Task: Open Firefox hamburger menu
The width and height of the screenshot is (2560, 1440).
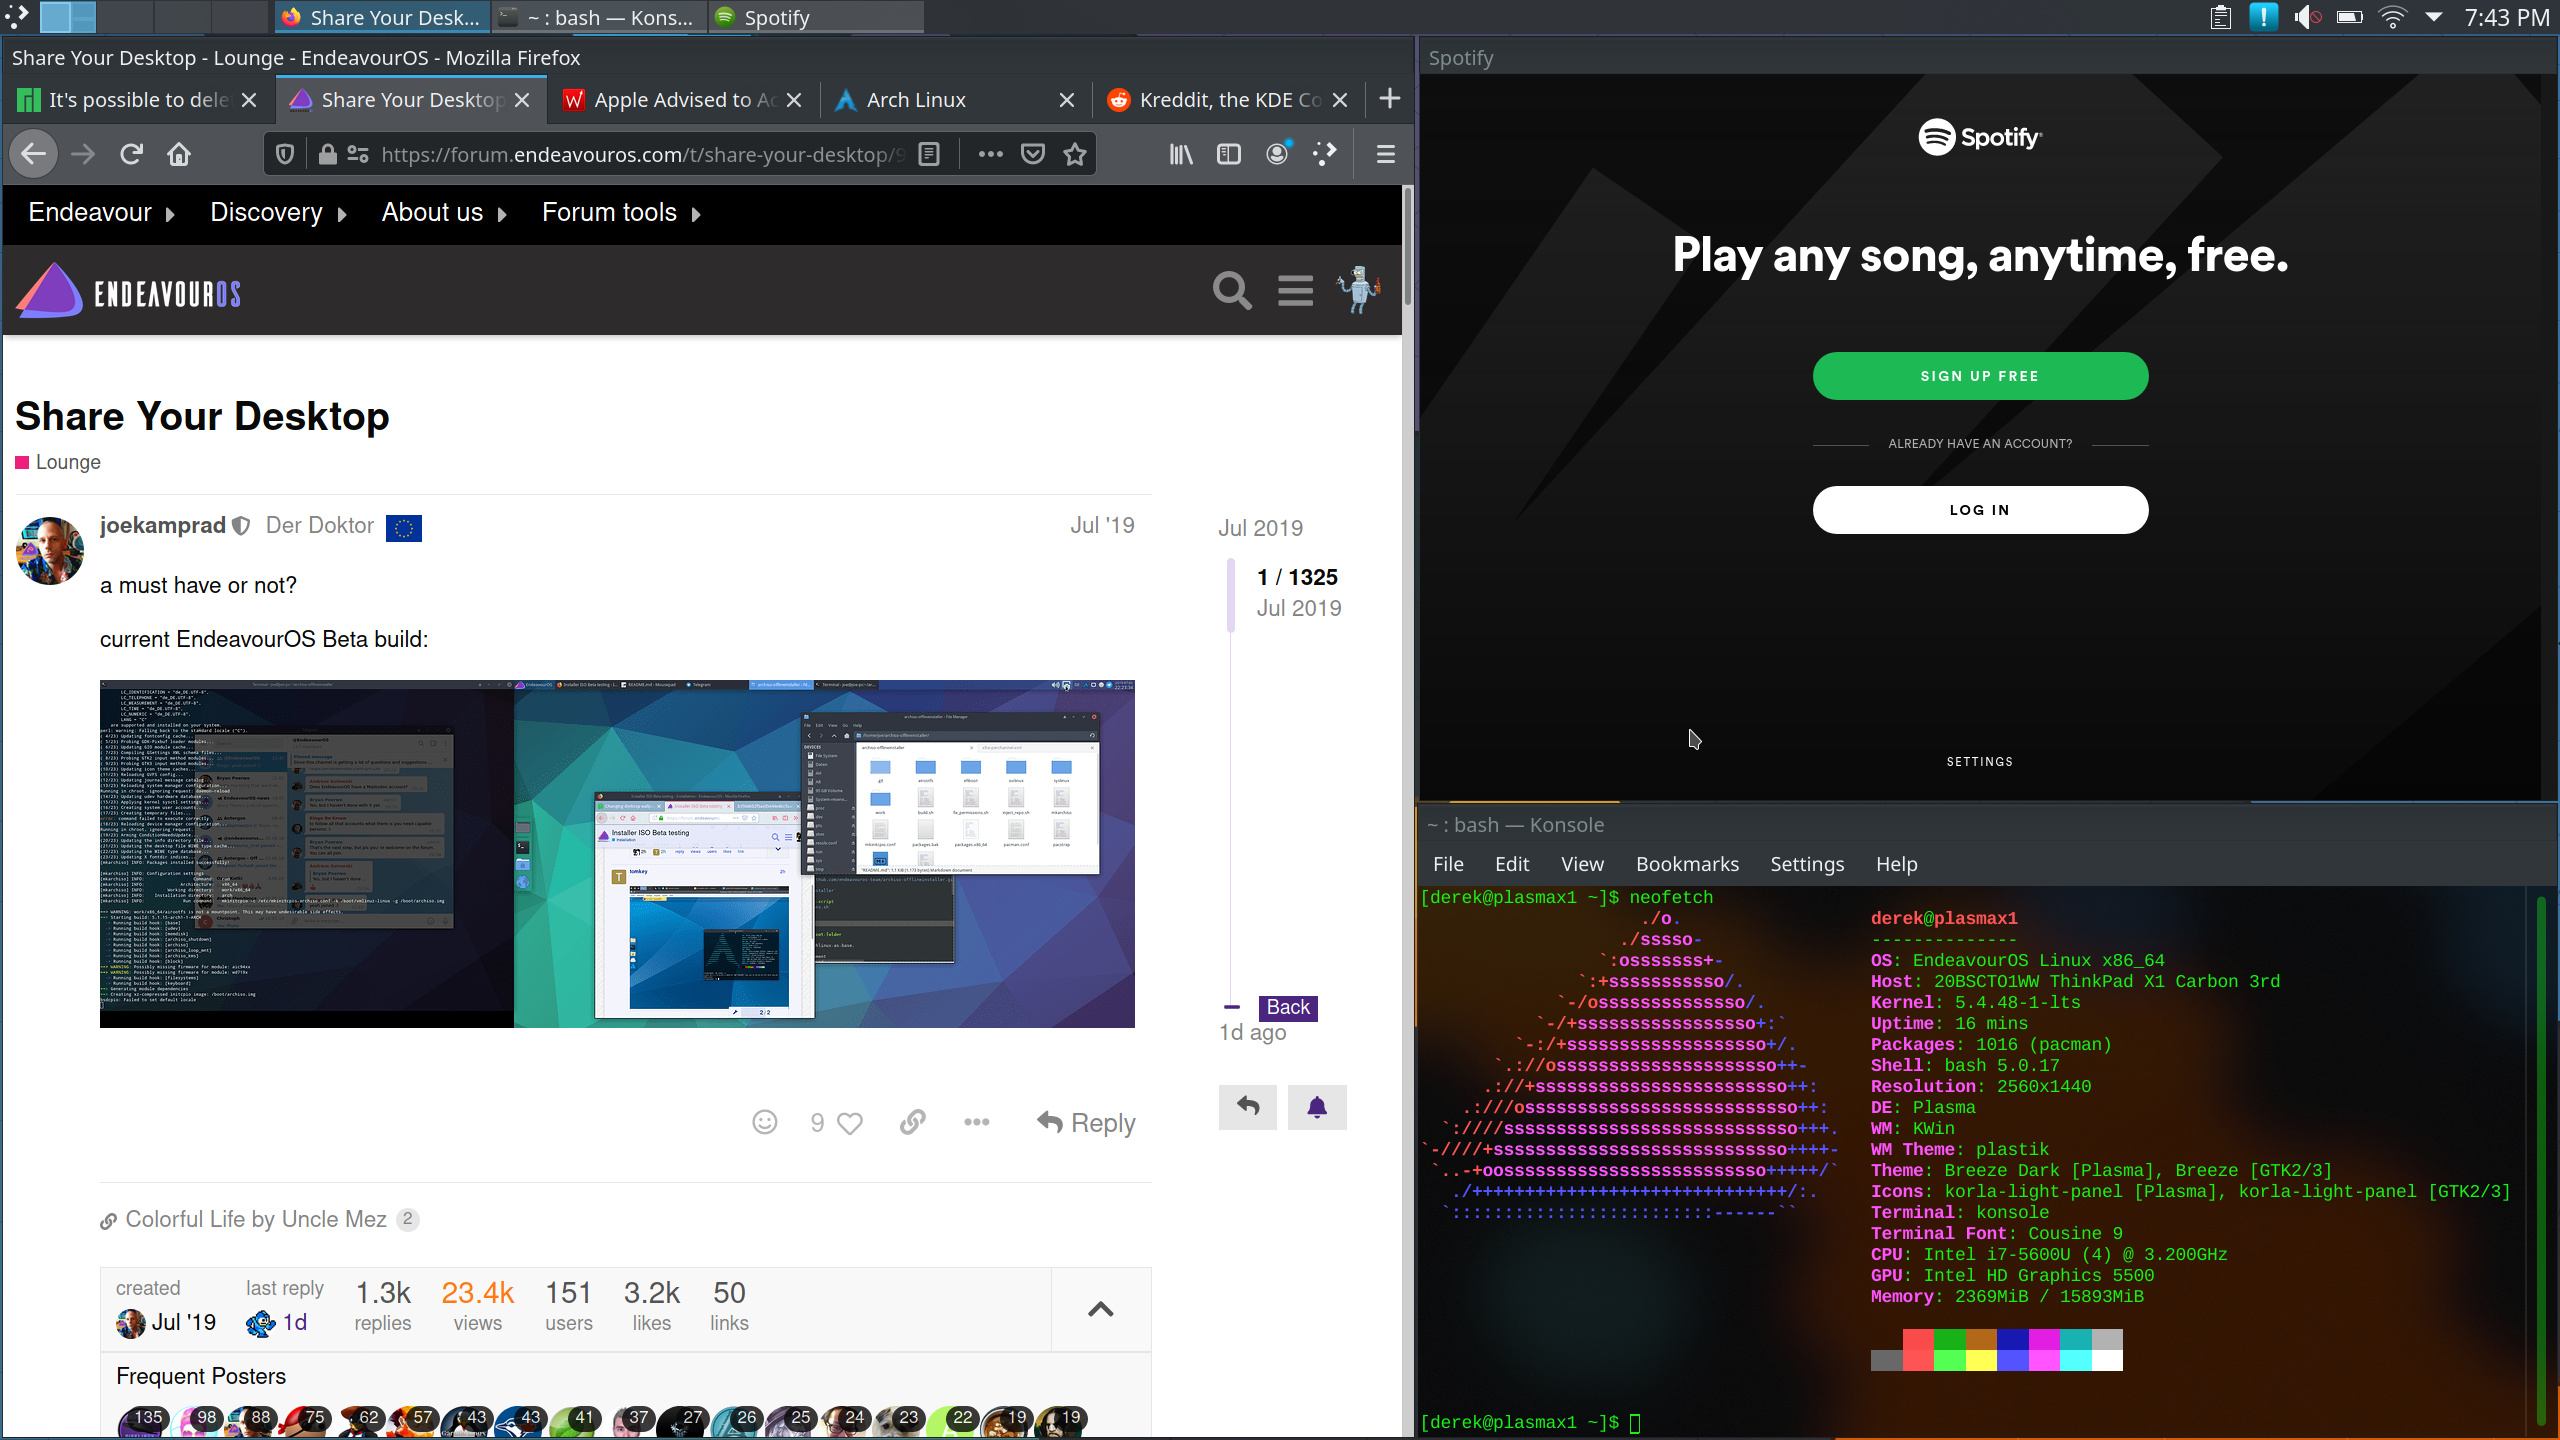Action: [1386, 154]
